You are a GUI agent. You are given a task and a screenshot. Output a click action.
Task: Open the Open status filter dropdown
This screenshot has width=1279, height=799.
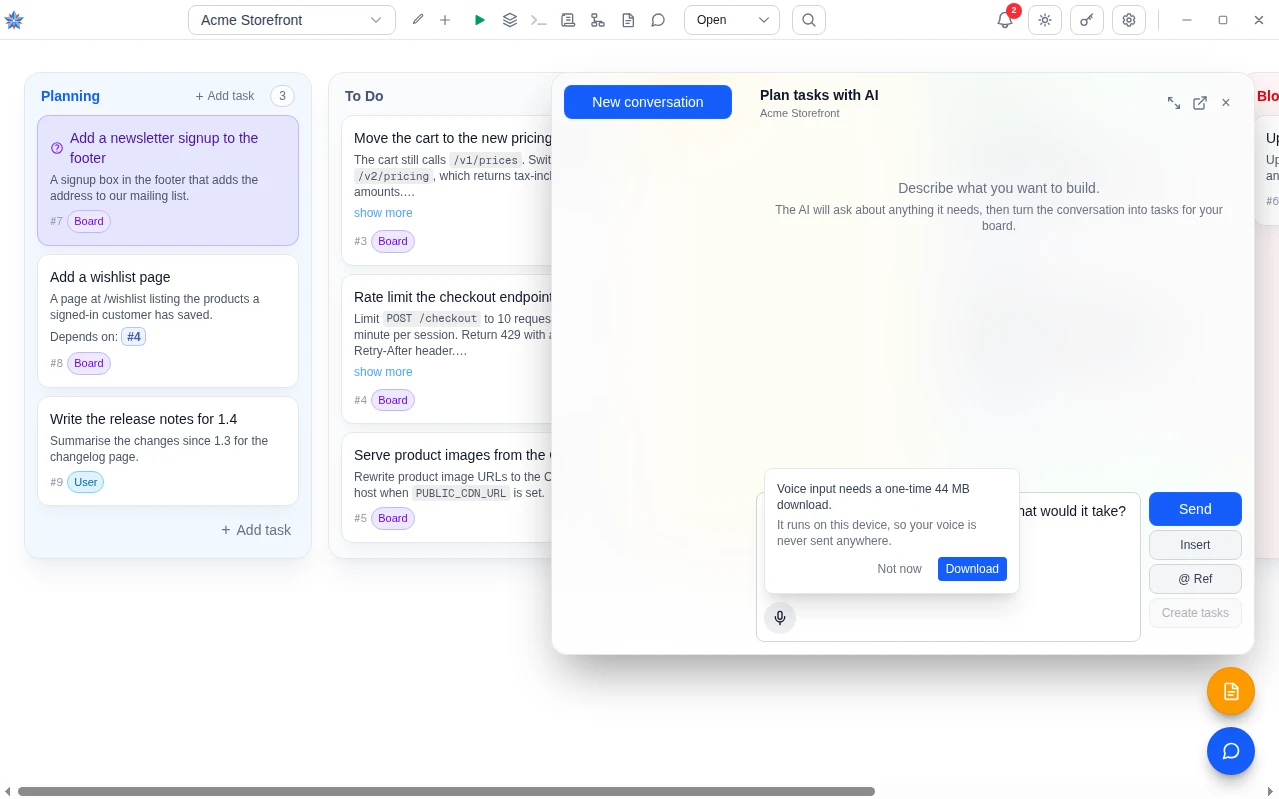[x=732, y=20]
